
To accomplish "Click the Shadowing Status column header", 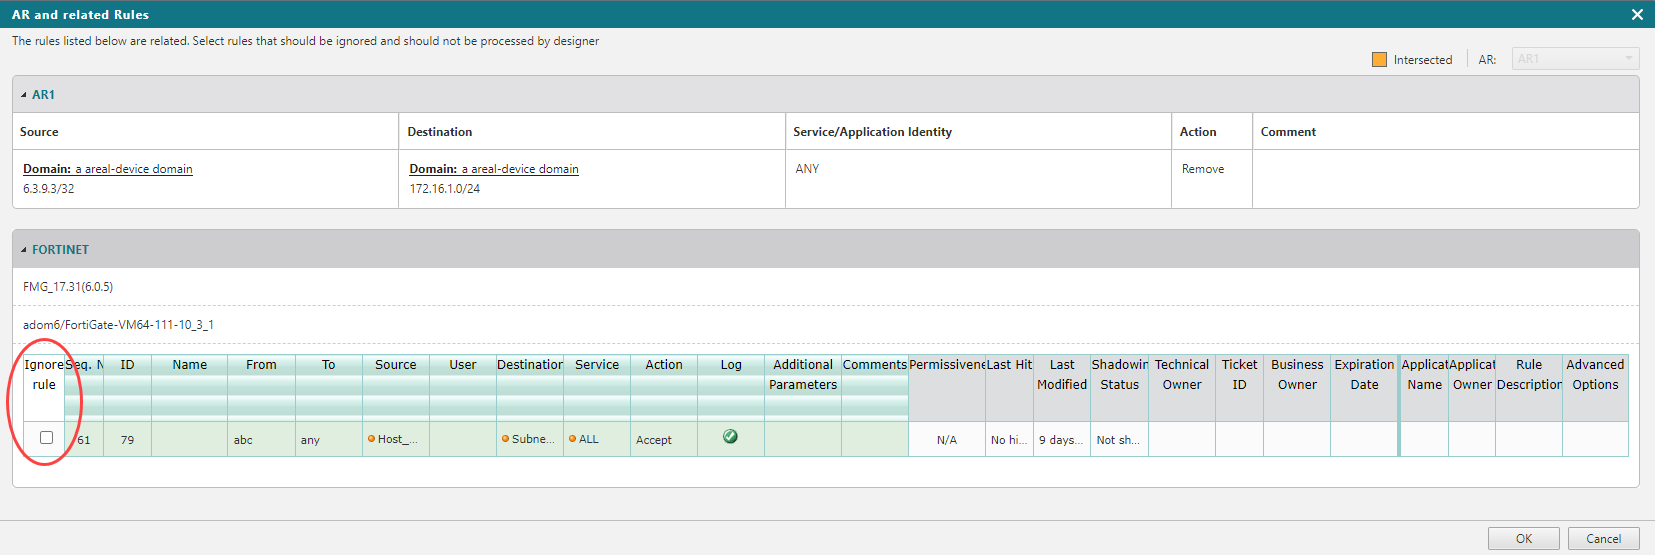I will (x=1119, y=375).
